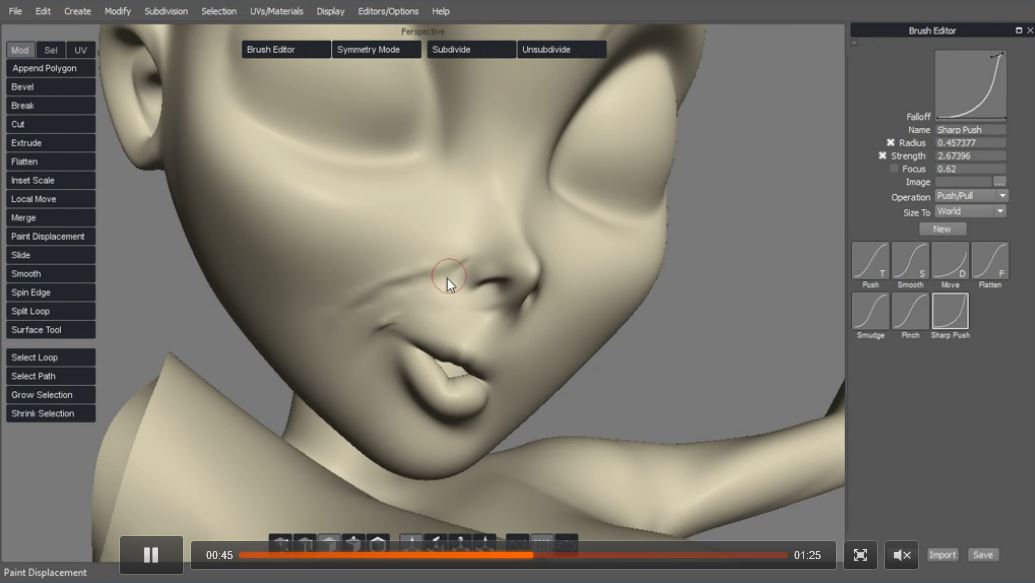Image resolution: width=1035 pixels, height=583 pixels.
Task: Click the Symmetry Mode button
Action: (x=376, y=50)
